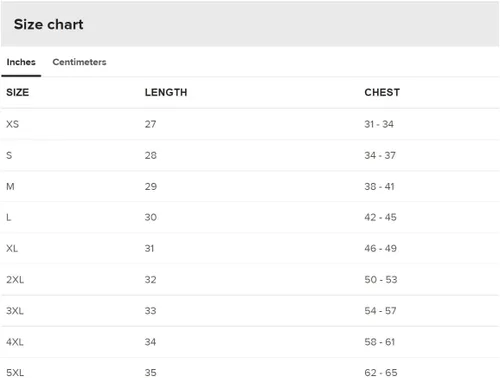The width and height of the screenshot is (500, 378).
Task: Select the 3XL size row label
Action: pyautogui.click(x=15, y=311)
